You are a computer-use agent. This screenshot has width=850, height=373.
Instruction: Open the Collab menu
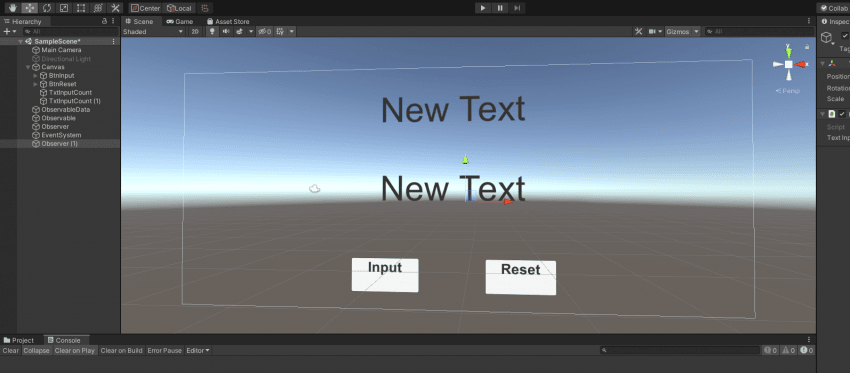(x=834, y=8)
